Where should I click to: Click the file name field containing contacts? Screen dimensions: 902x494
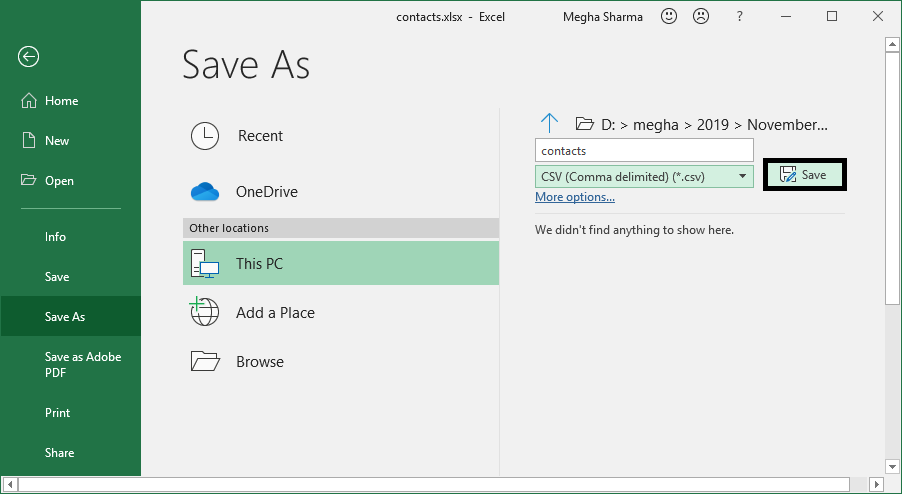[644, 151]
